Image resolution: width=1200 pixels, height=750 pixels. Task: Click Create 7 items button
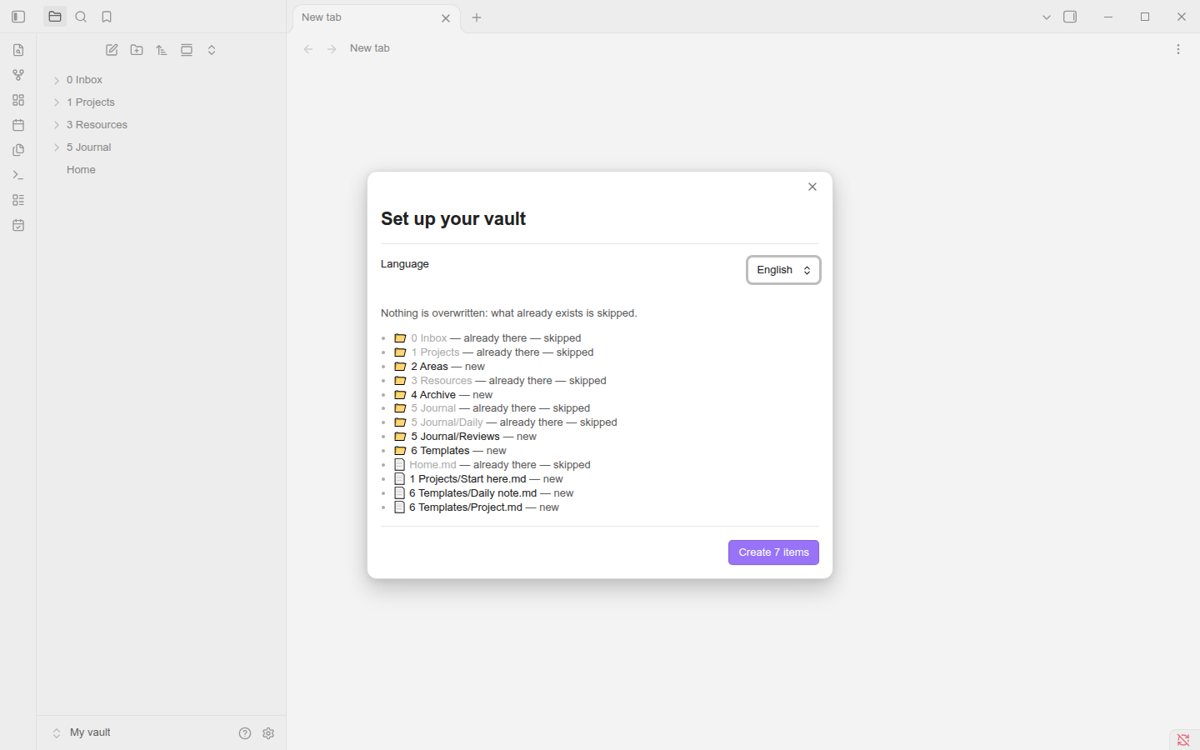pyautogui.click(x=773, y=552)
